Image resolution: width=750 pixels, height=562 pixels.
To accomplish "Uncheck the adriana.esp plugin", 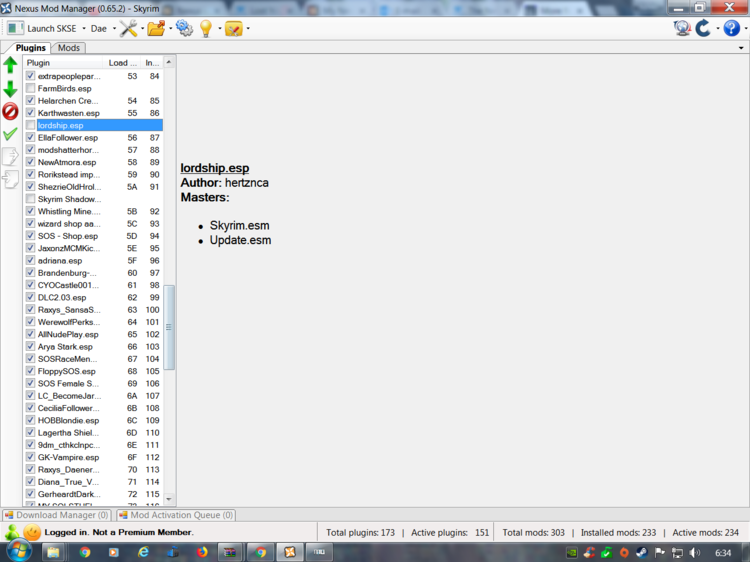I will (31, 260).
